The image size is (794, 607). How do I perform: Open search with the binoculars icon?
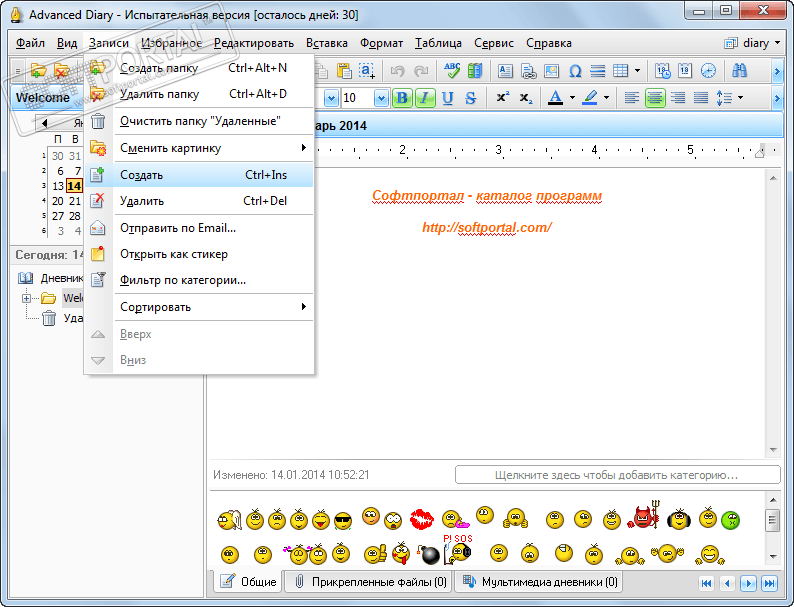point(739,71)
